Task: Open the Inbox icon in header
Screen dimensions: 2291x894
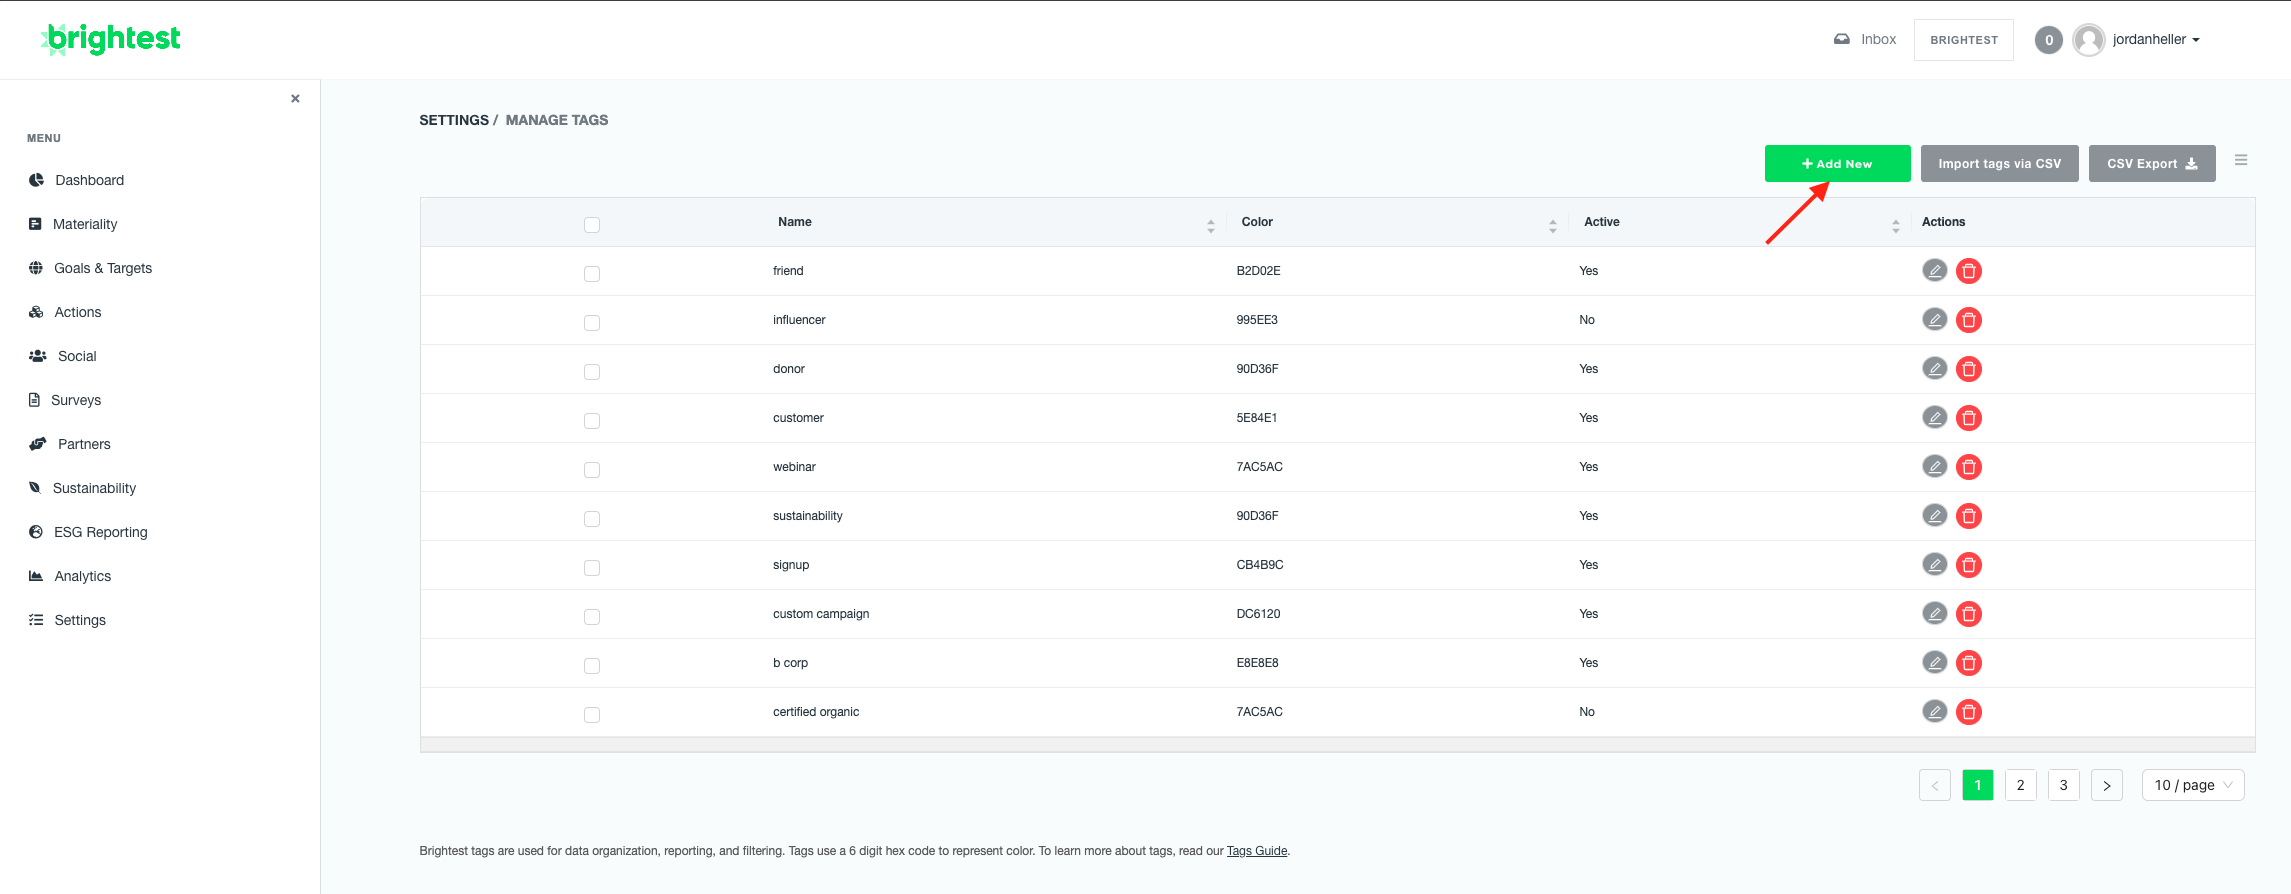Action: coord(1842,39)
